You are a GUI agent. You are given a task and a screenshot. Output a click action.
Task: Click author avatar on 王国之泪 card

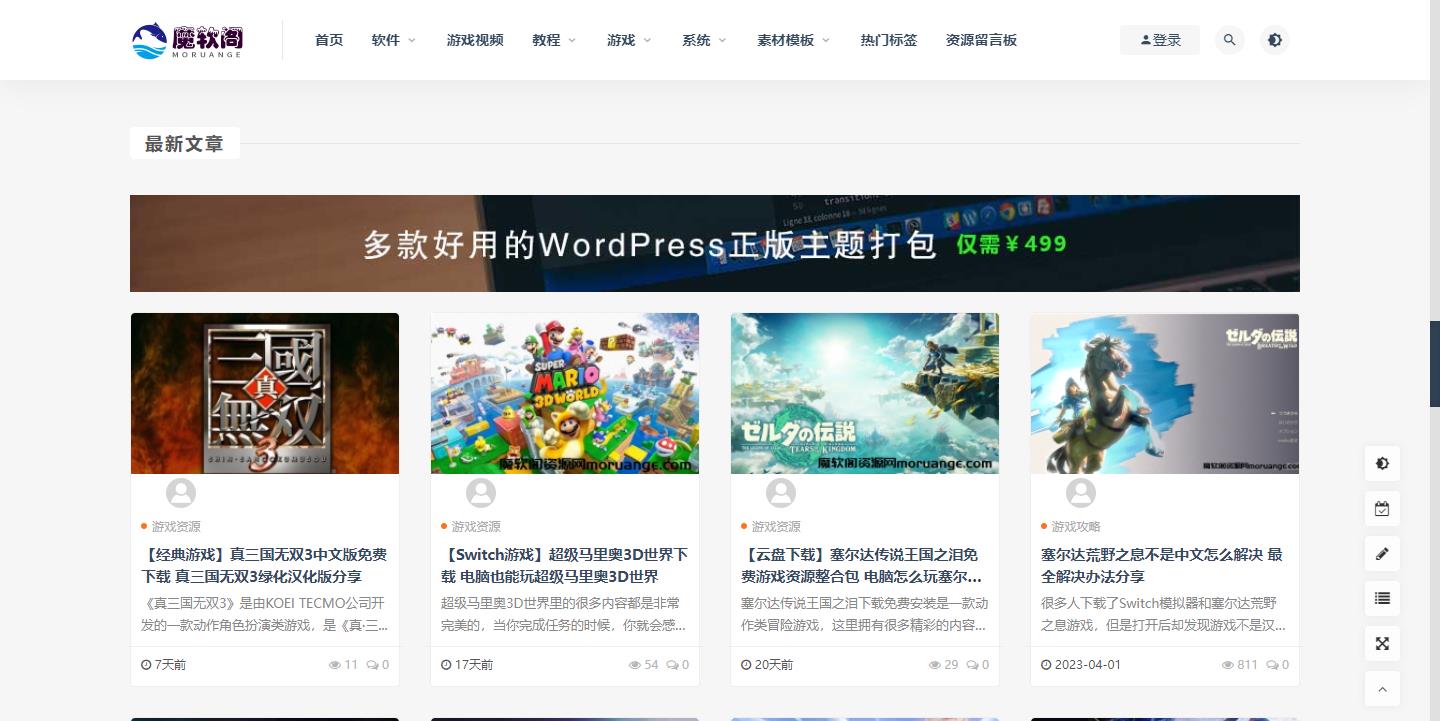(x=781, y=493)
